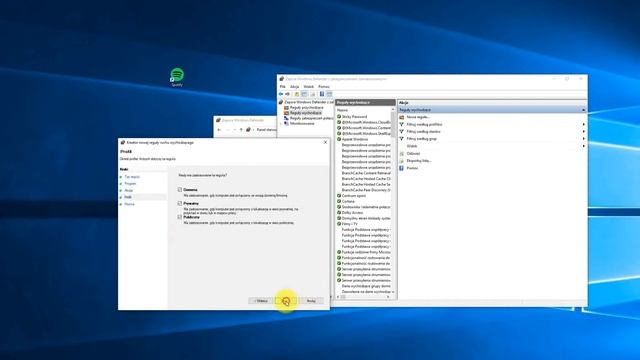Image resolution: width=640 pixels, height=360 pixels.
Task: Open Widok submenu arrow in Akcje pane
Action: tap(584, 146)
